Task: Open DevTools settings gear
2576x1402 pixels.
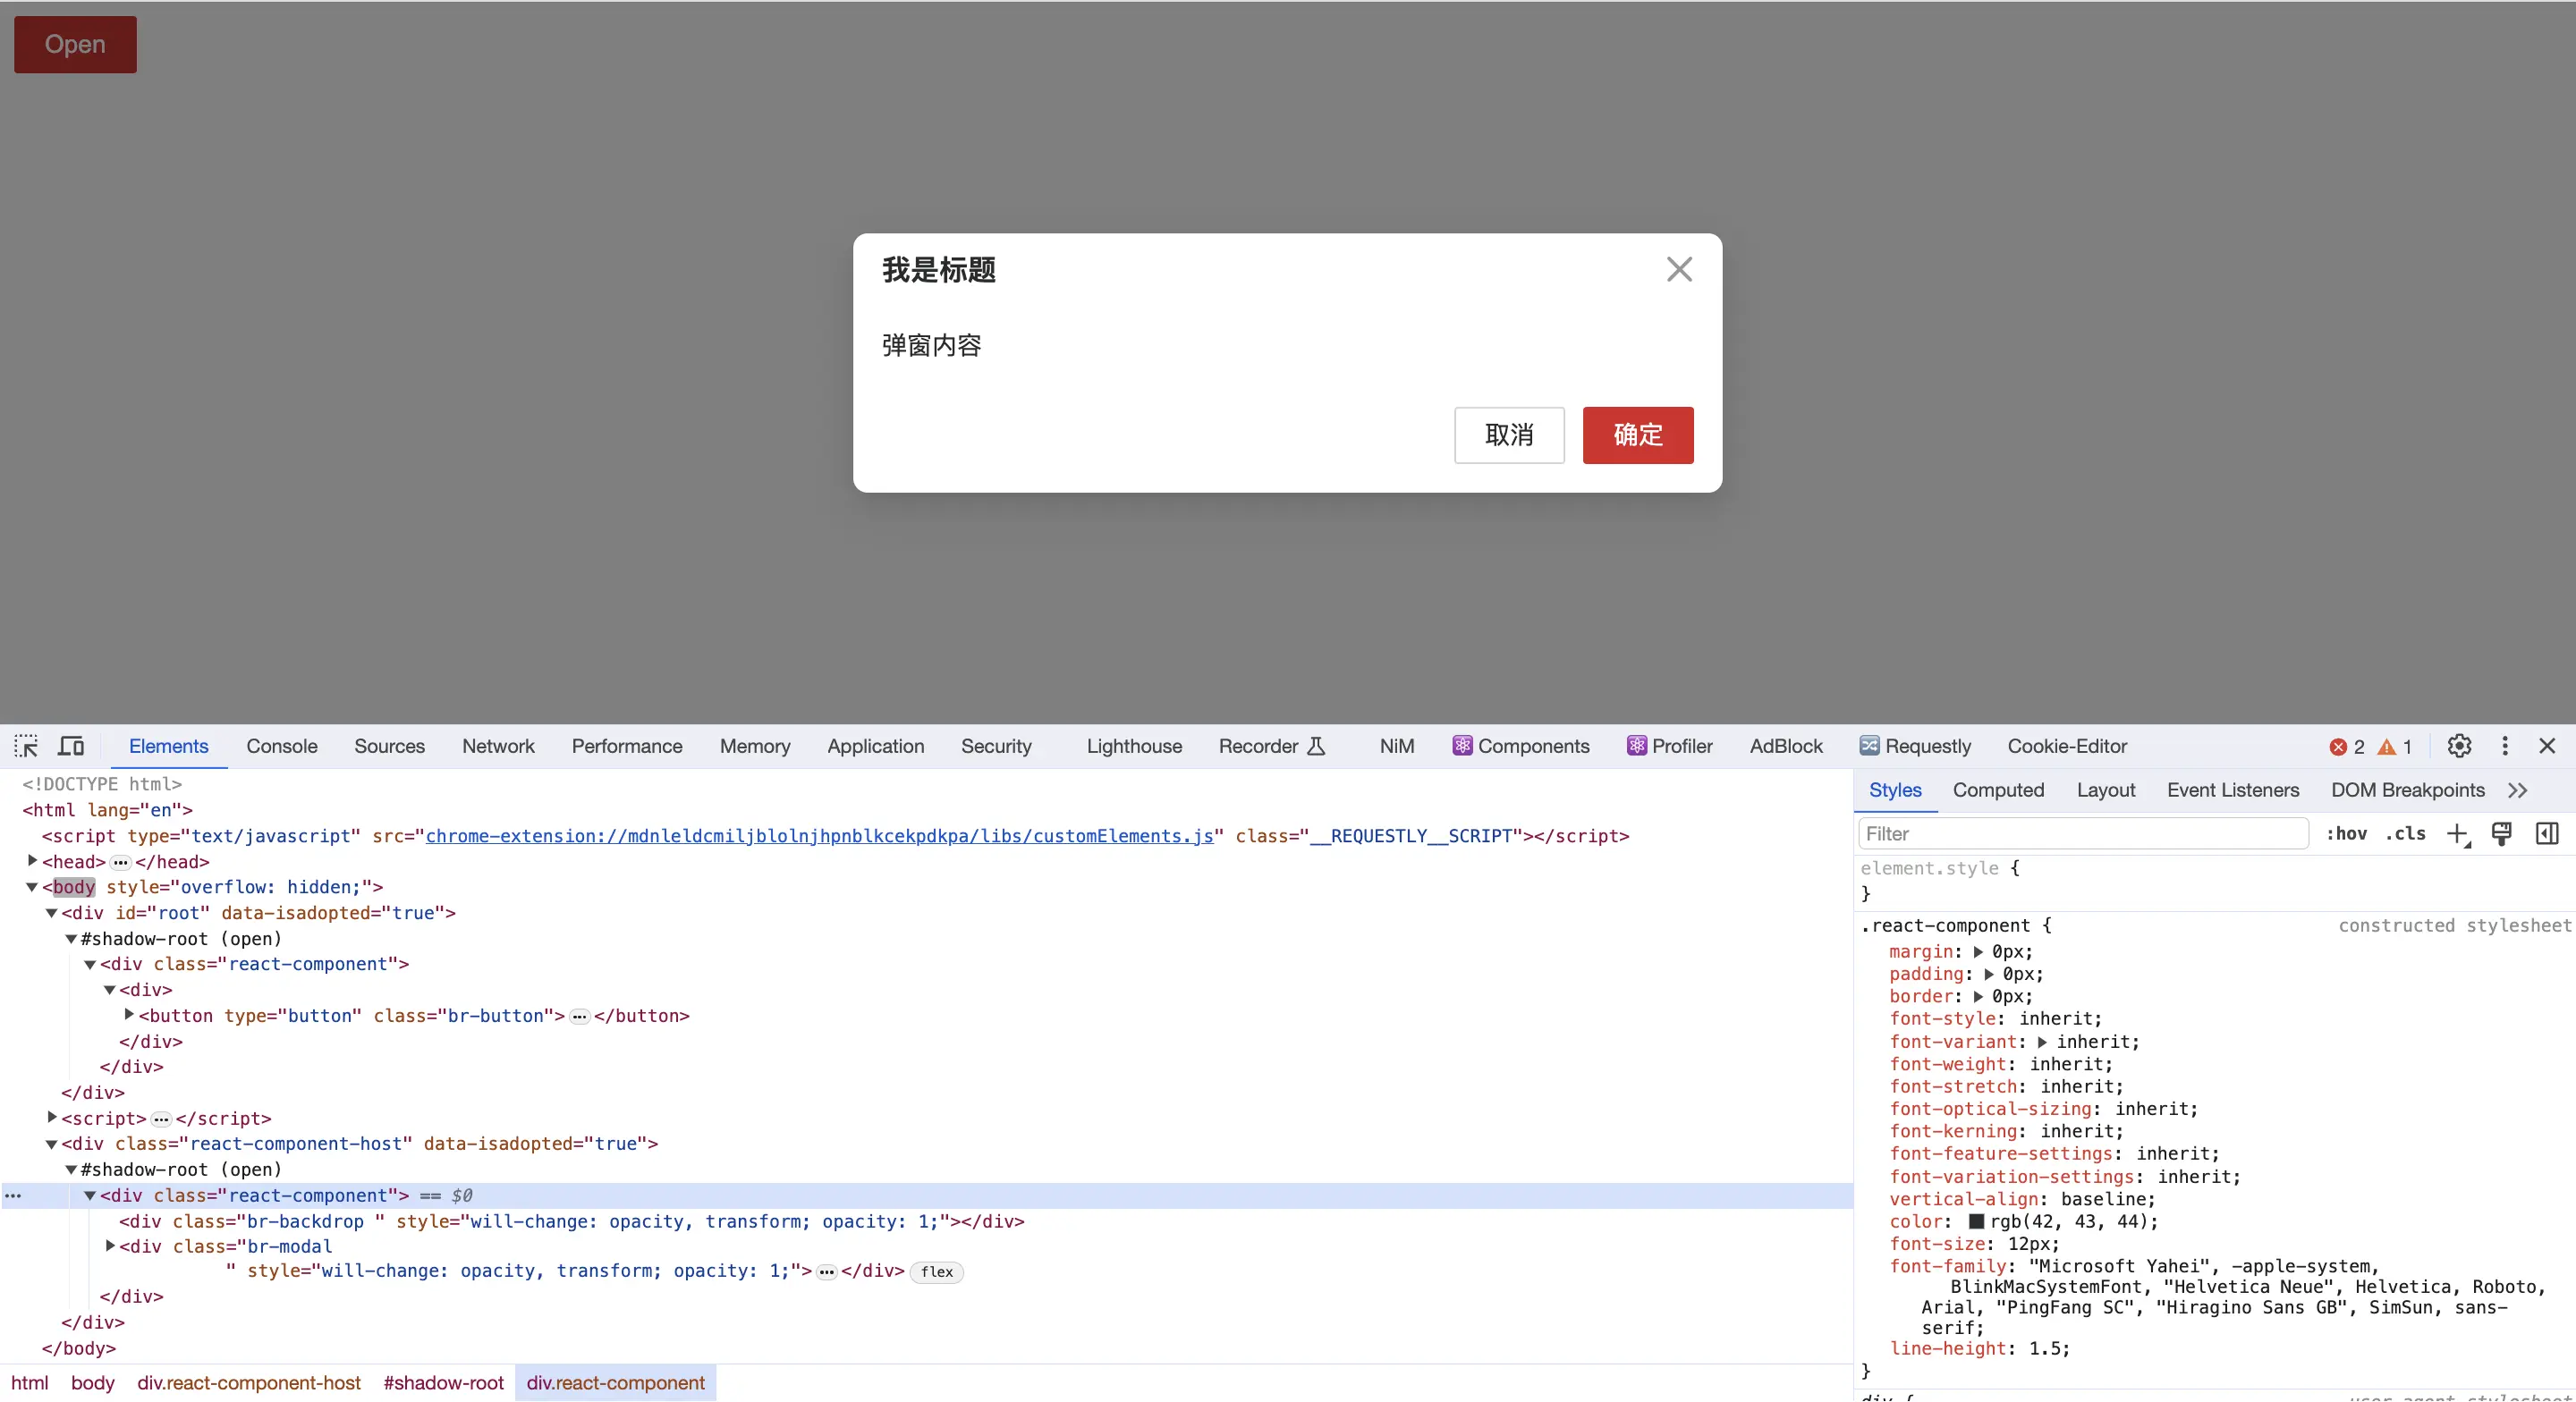Action: coord(2459,746)
